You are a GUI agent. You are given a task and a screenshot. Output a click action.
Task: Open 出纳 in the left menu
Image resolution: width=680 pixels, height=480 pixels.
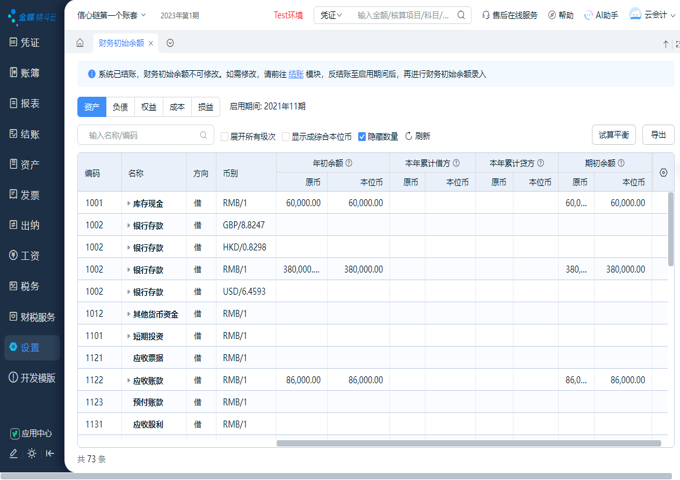30,225
